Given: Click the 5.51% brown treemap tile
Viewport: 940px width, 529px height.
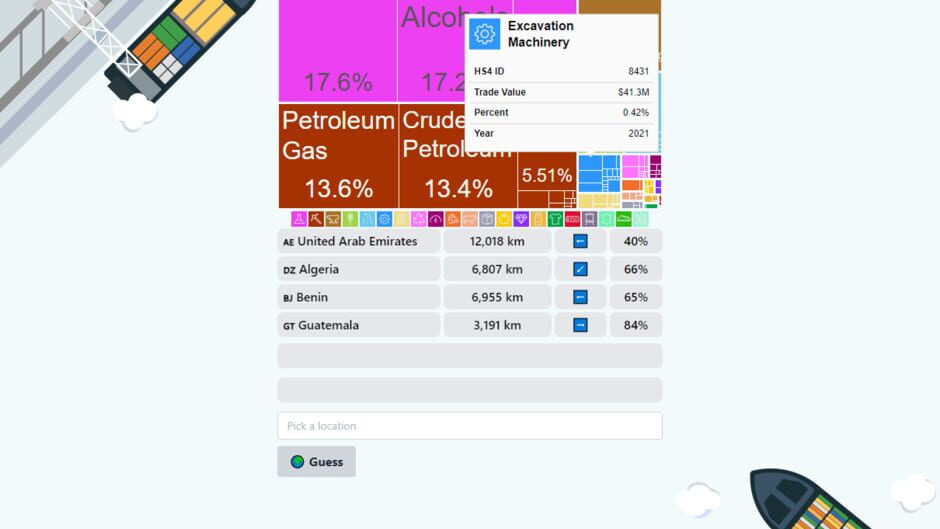Looking at the screenshot, I should [x=546, y=177].
